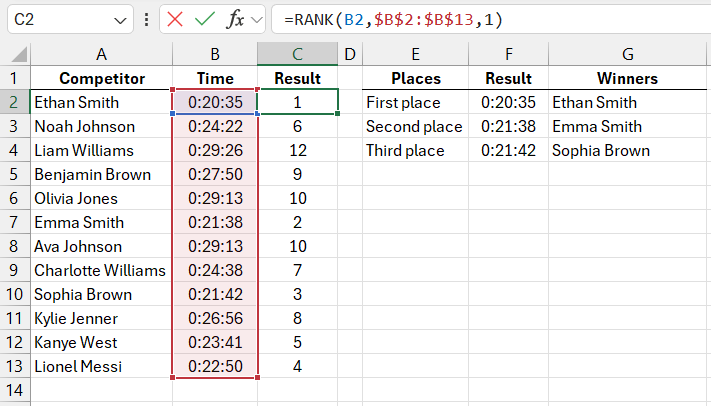Click the three-dot formula bar handle
The height and width of the screenshot is (406, 711).
click(x=146, y=20)
